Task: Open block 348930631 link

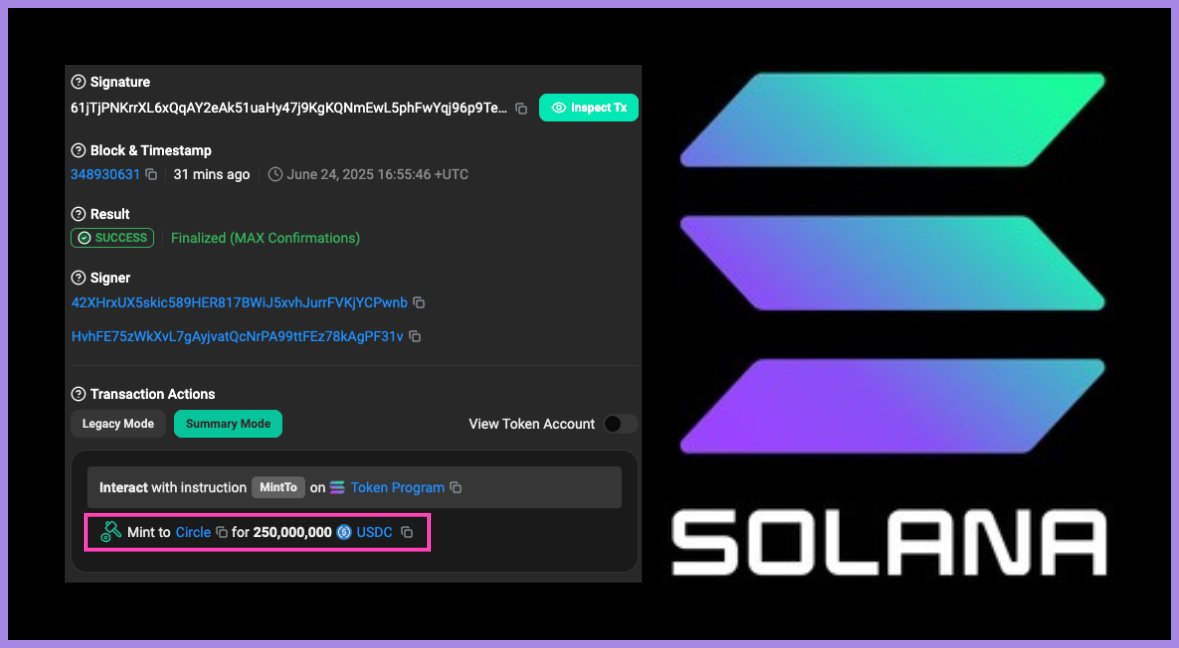Action: [105, 174]
